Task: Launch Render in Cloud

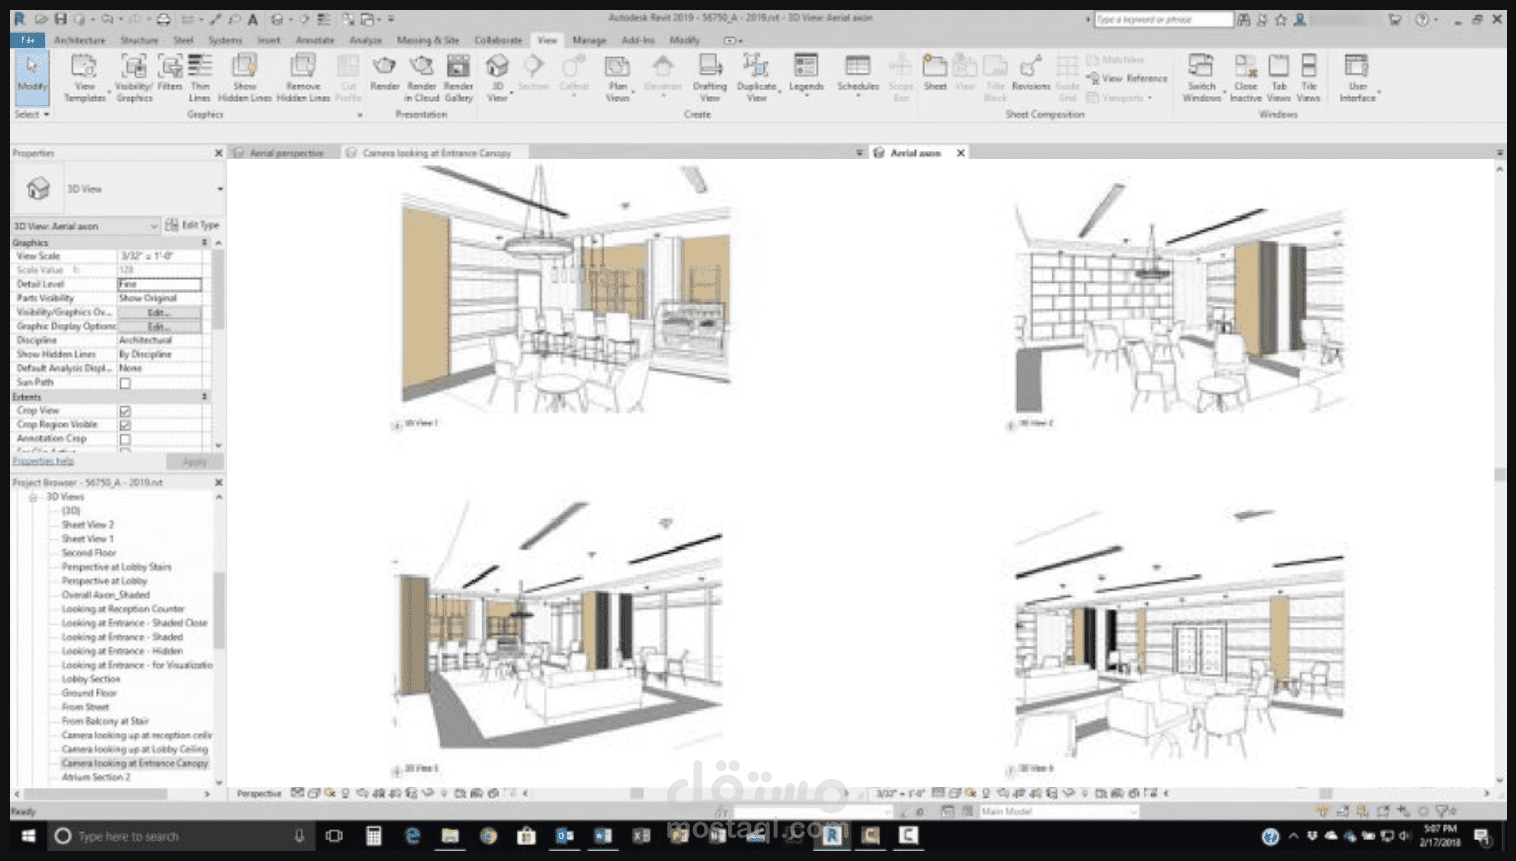Action: coord(422,77)
